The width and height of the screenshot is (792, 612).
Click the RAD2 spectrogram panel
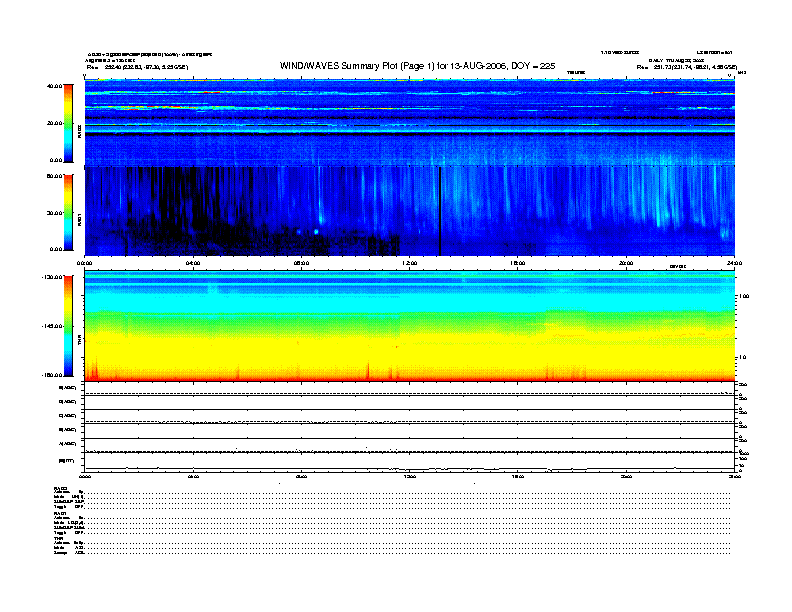click(x=410, y=122)
